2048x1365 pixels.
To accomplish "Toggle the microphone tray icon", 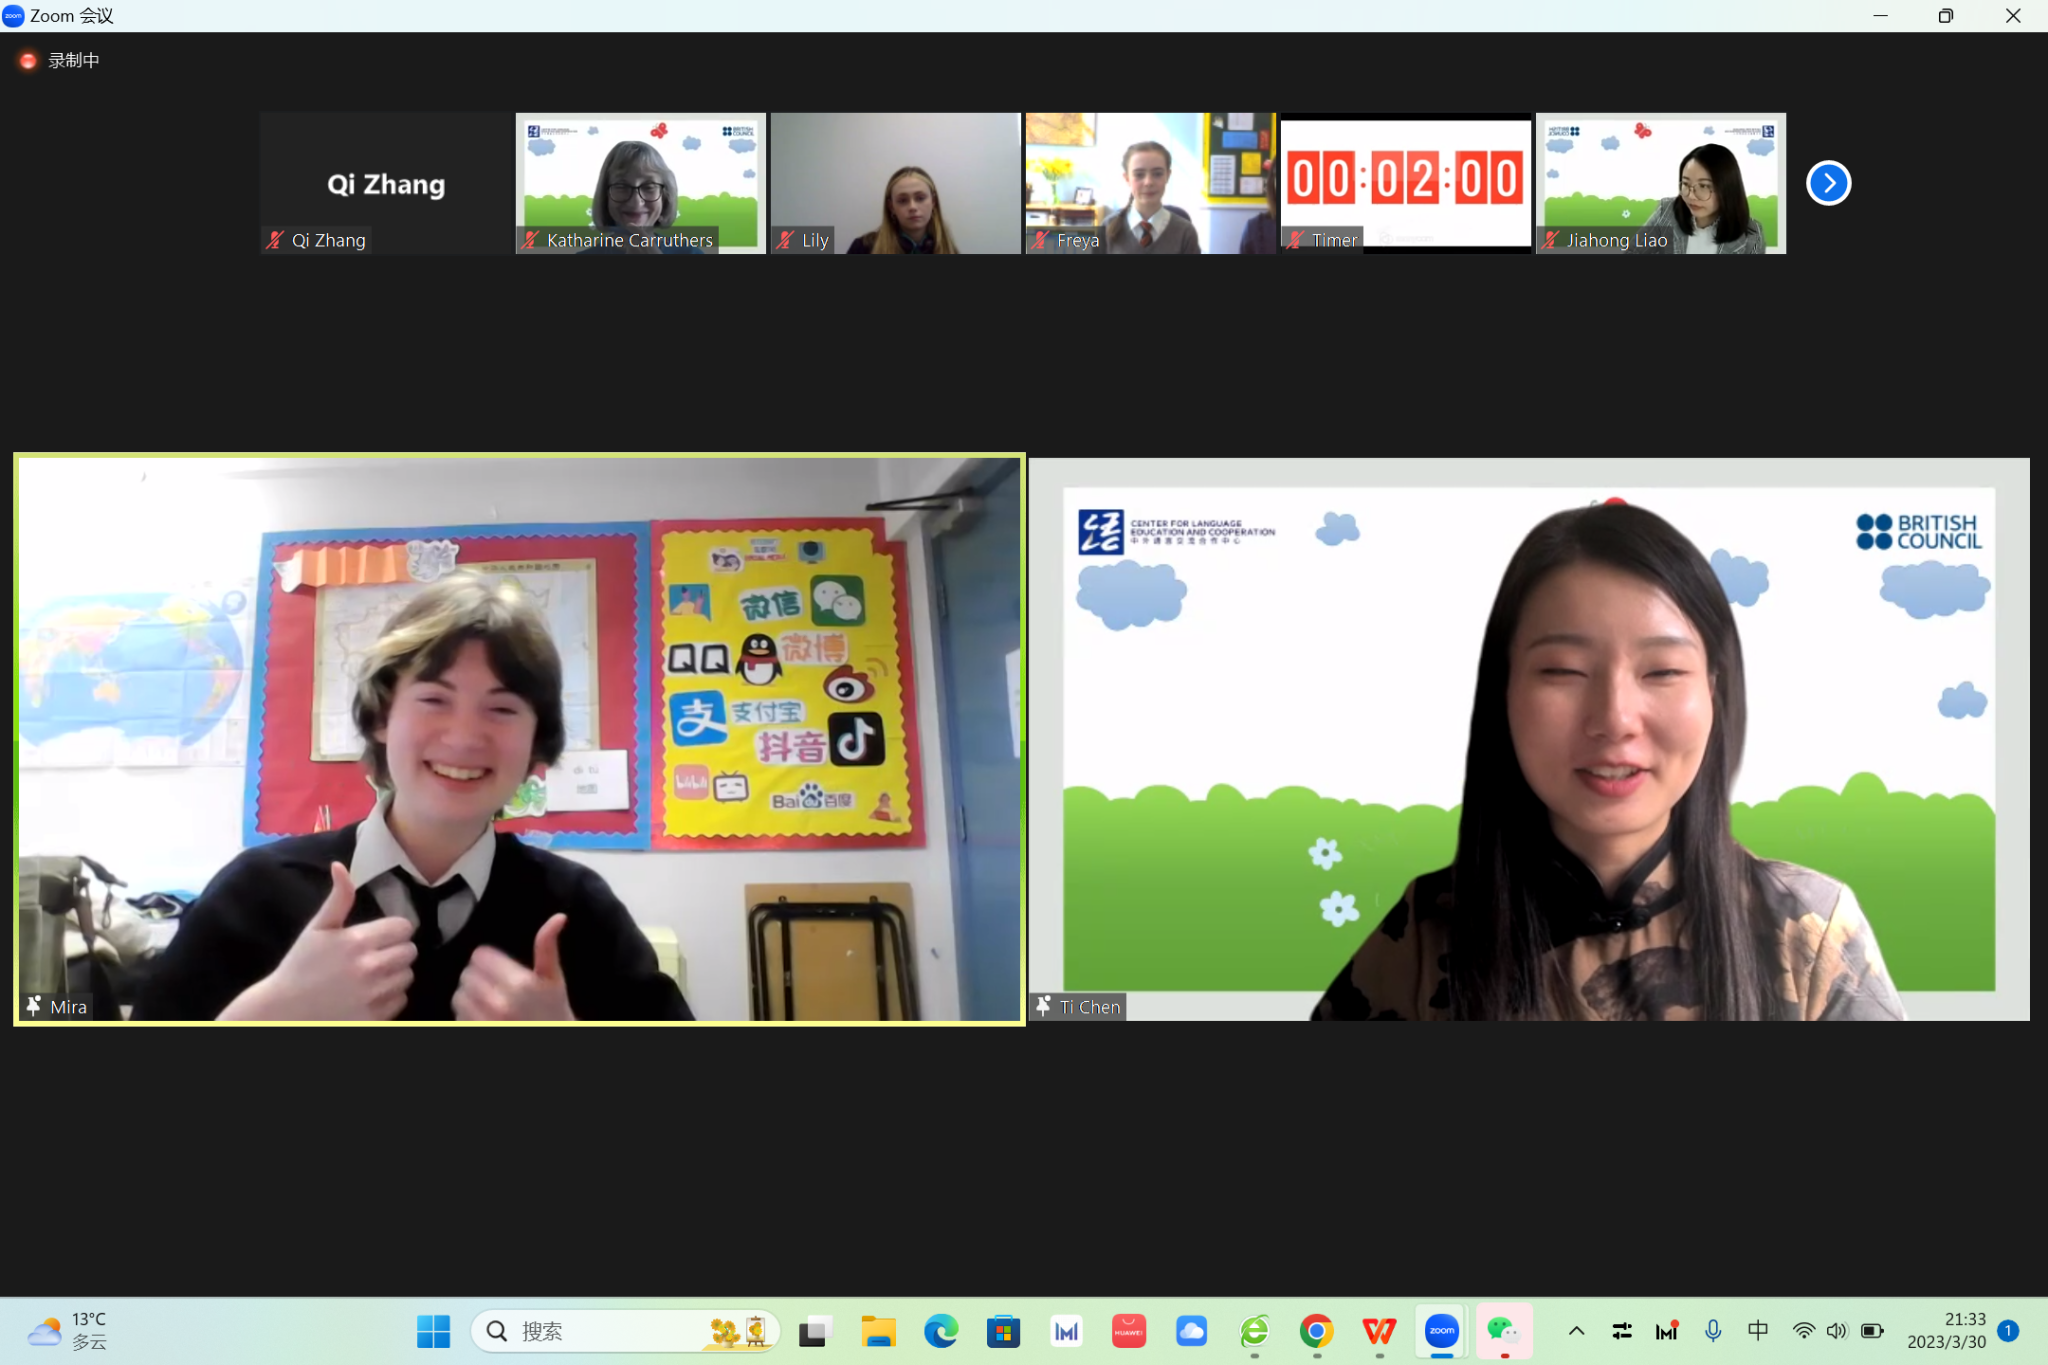I will [1713, 1331].
